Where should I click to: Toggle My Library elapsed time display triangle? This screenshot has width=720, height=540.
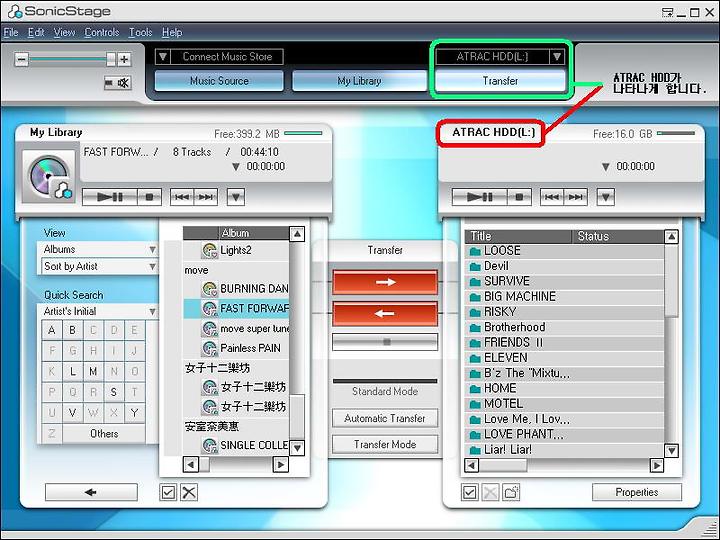tap(236, 167)
